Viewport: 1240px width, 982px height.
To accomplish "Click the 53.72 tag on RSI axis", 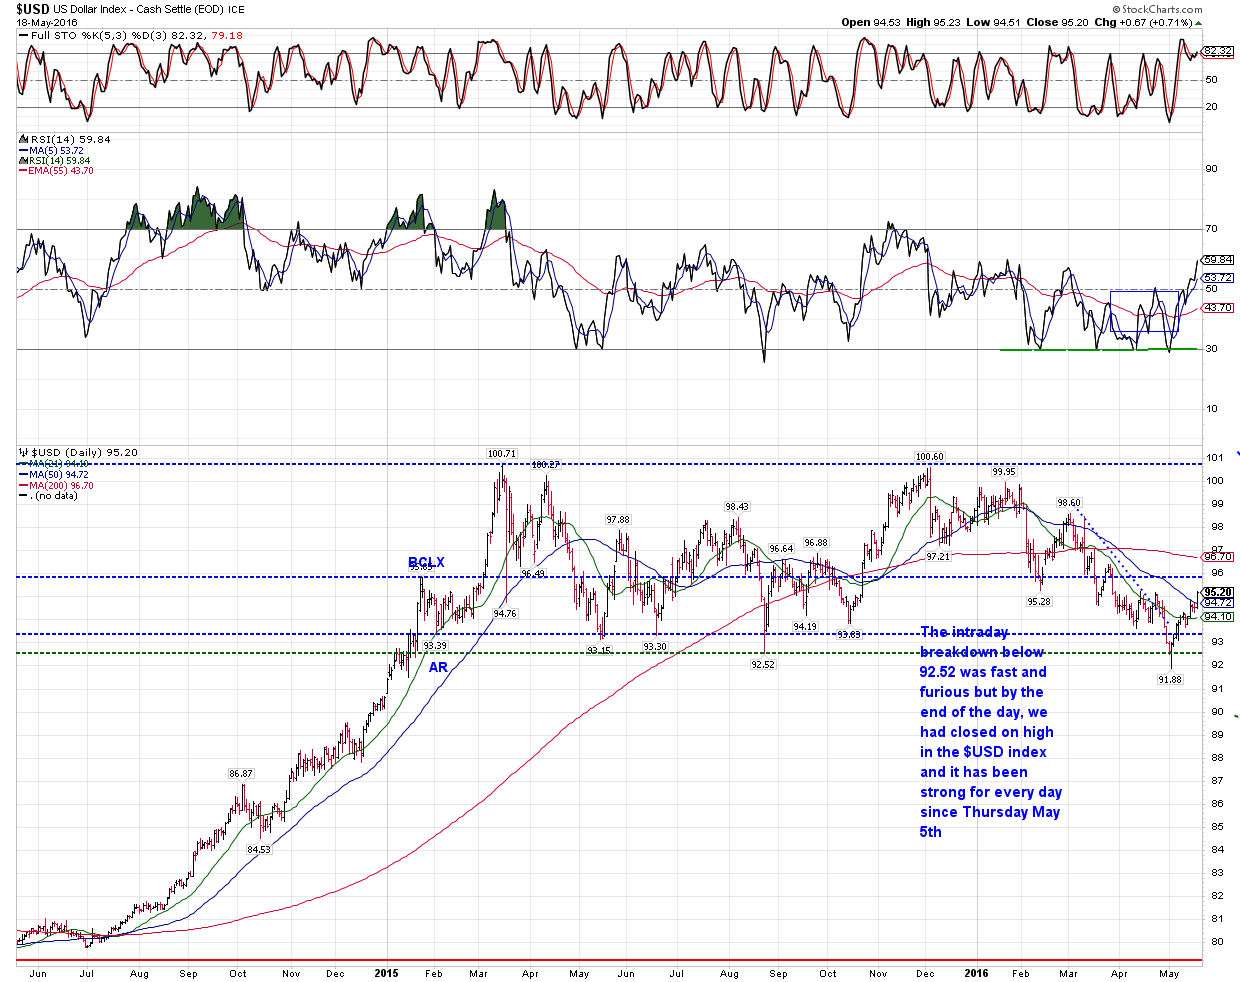I will (1218, 278).
